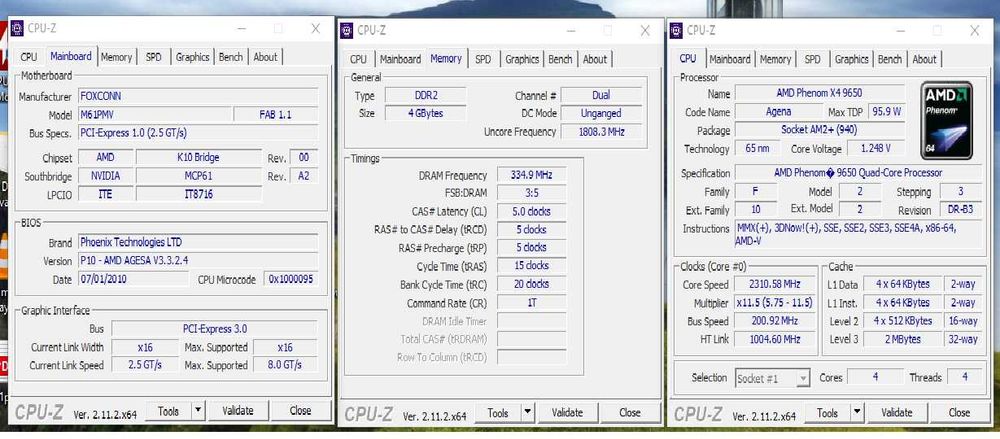Click the DDR2 memory type field
The width and height of the screenshot is (1000, 439).
pyautogui.click(x=426, y=96)
